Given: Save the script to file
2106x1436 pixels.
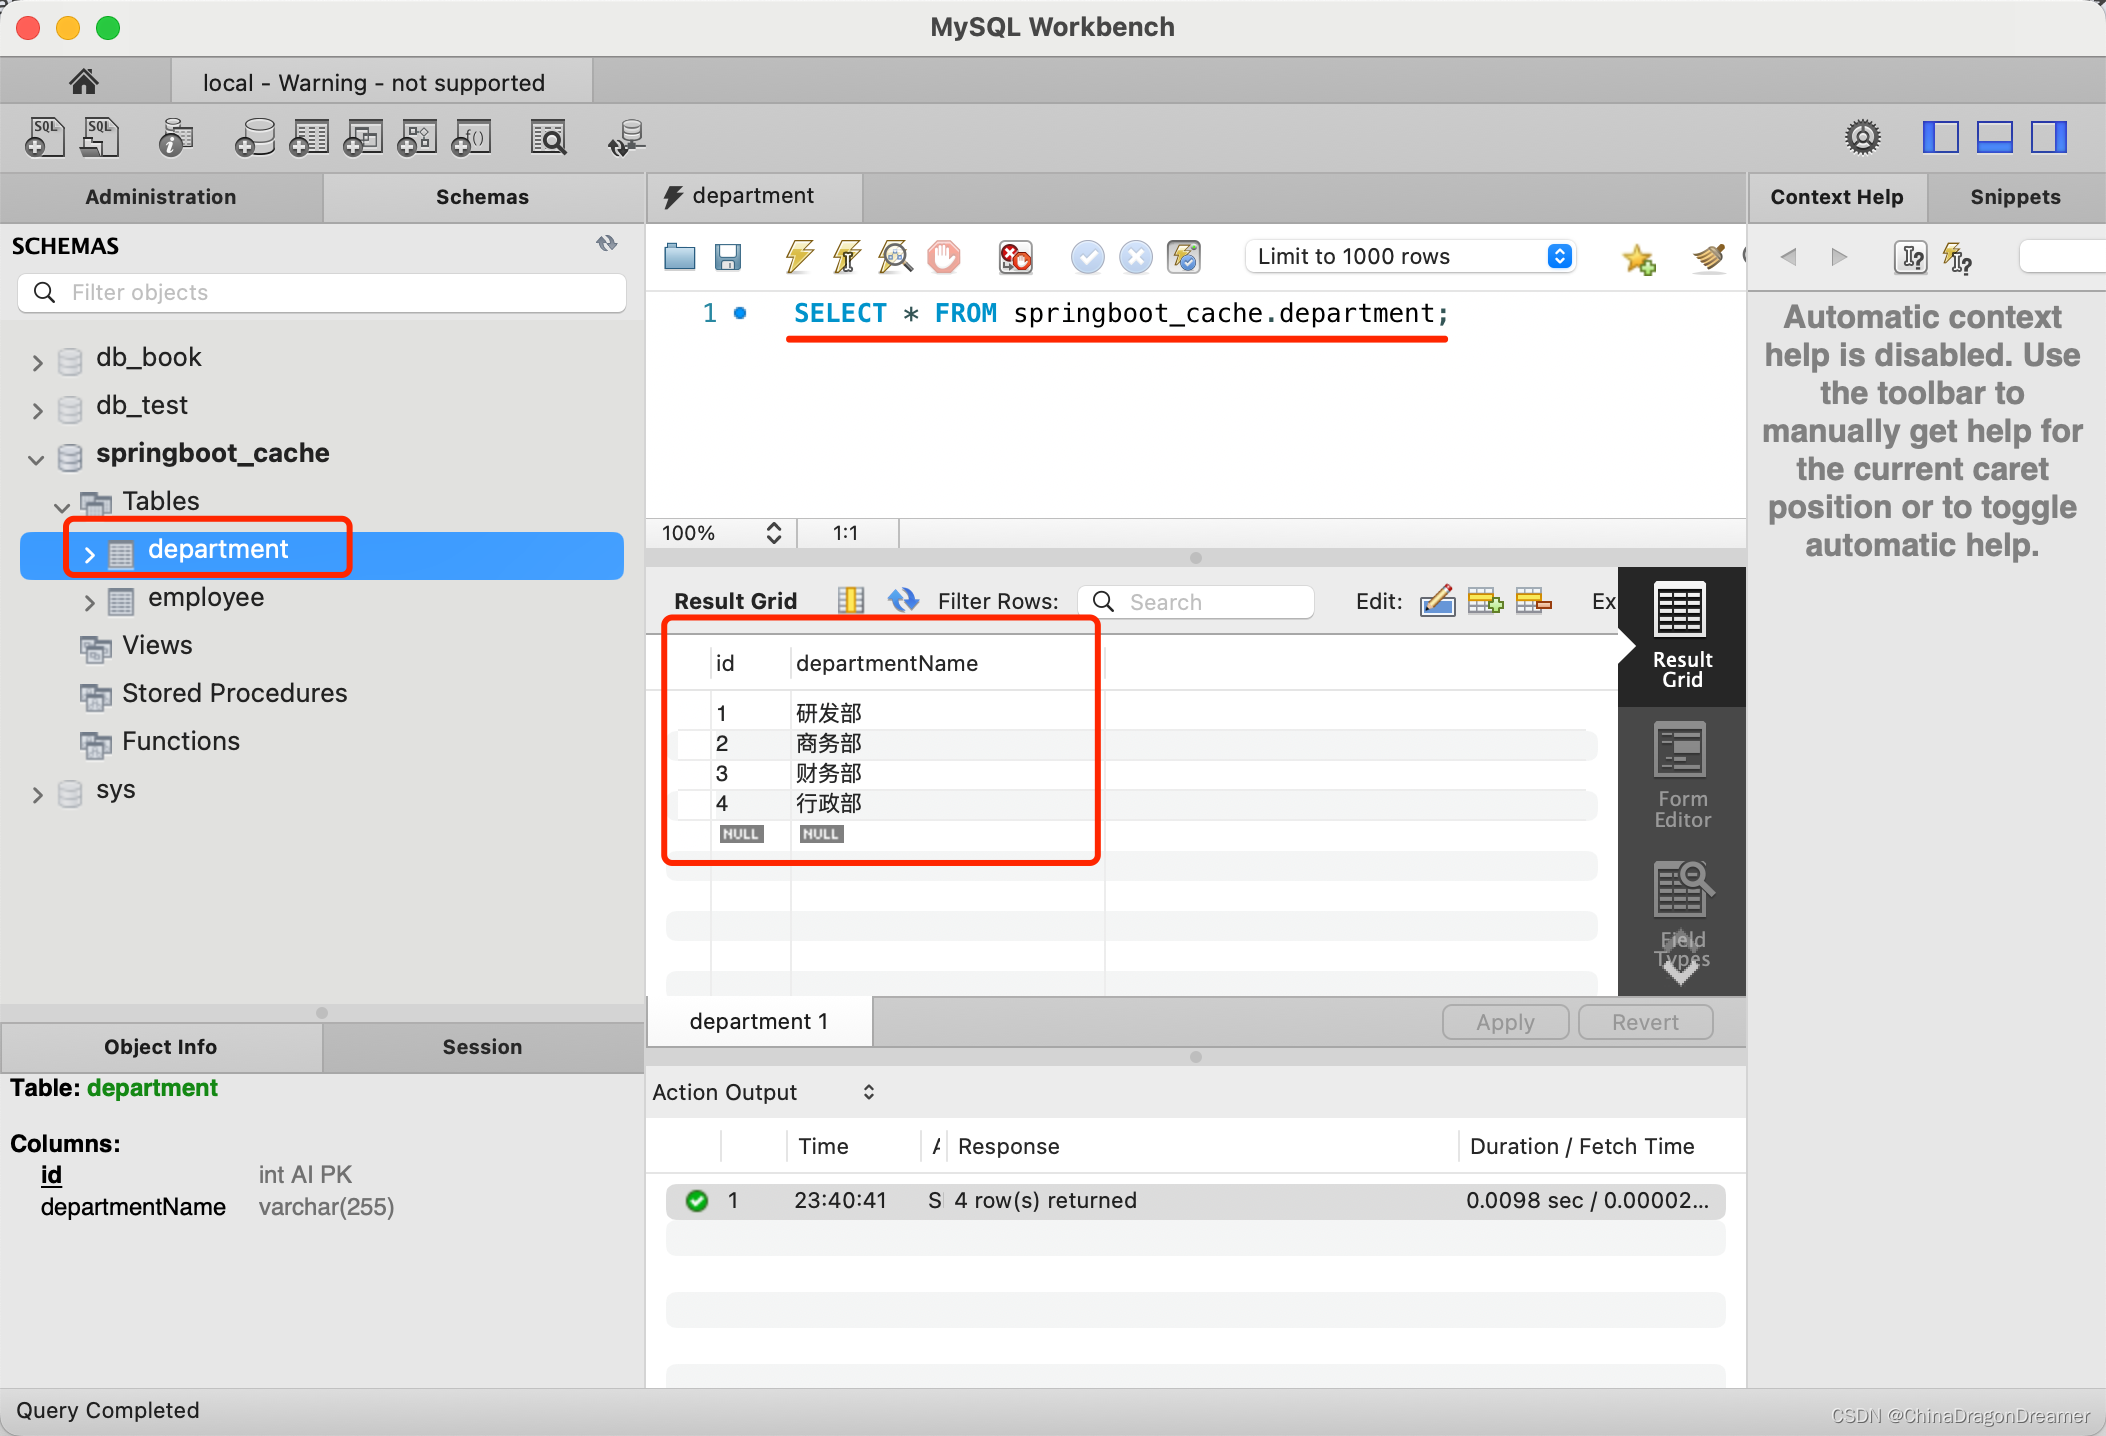Looking at the screenshot, I should [x=728, y=257].
